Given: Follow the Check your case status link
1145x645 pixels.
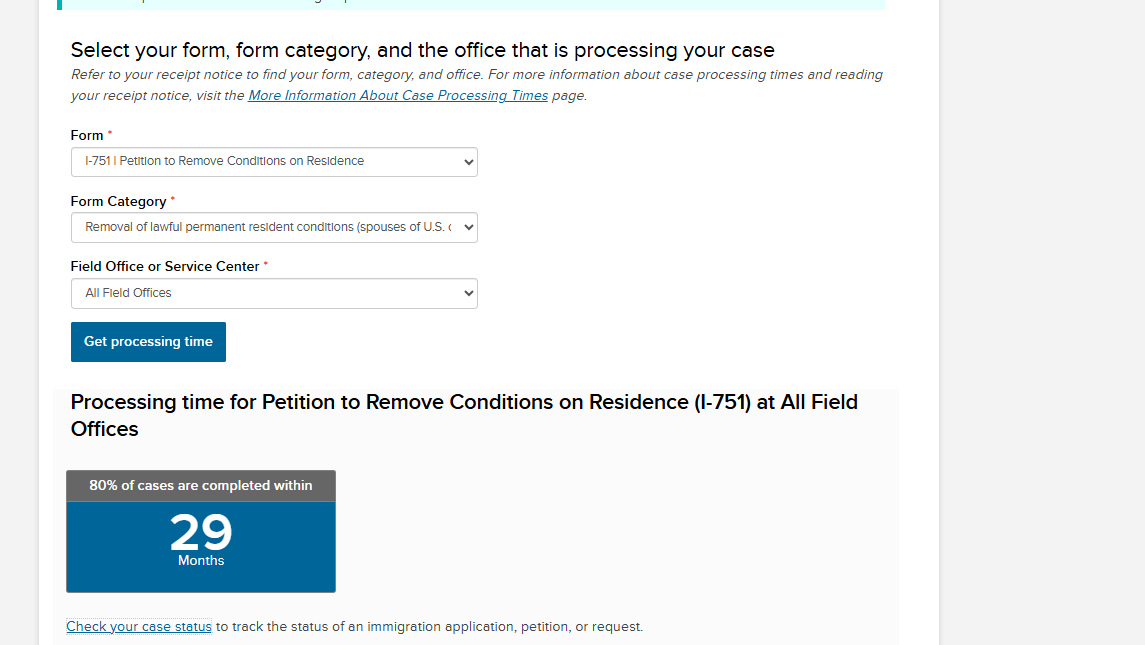Looking at the screenshot, I should pos(139,627).
